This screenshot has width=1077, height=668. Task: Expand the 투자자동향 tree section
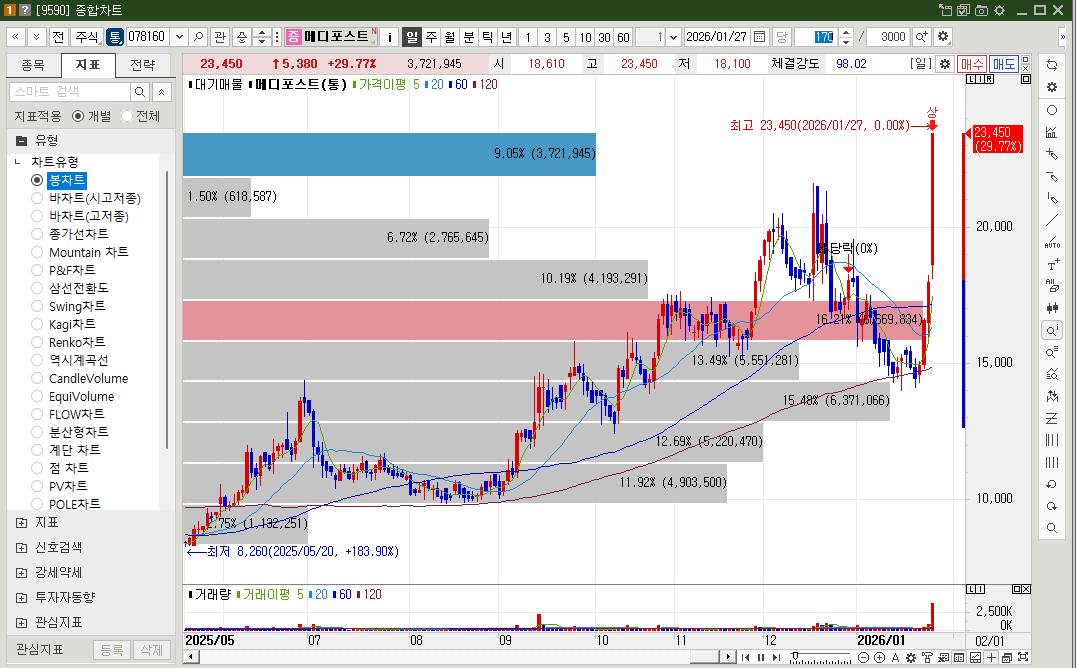point(21,597)
